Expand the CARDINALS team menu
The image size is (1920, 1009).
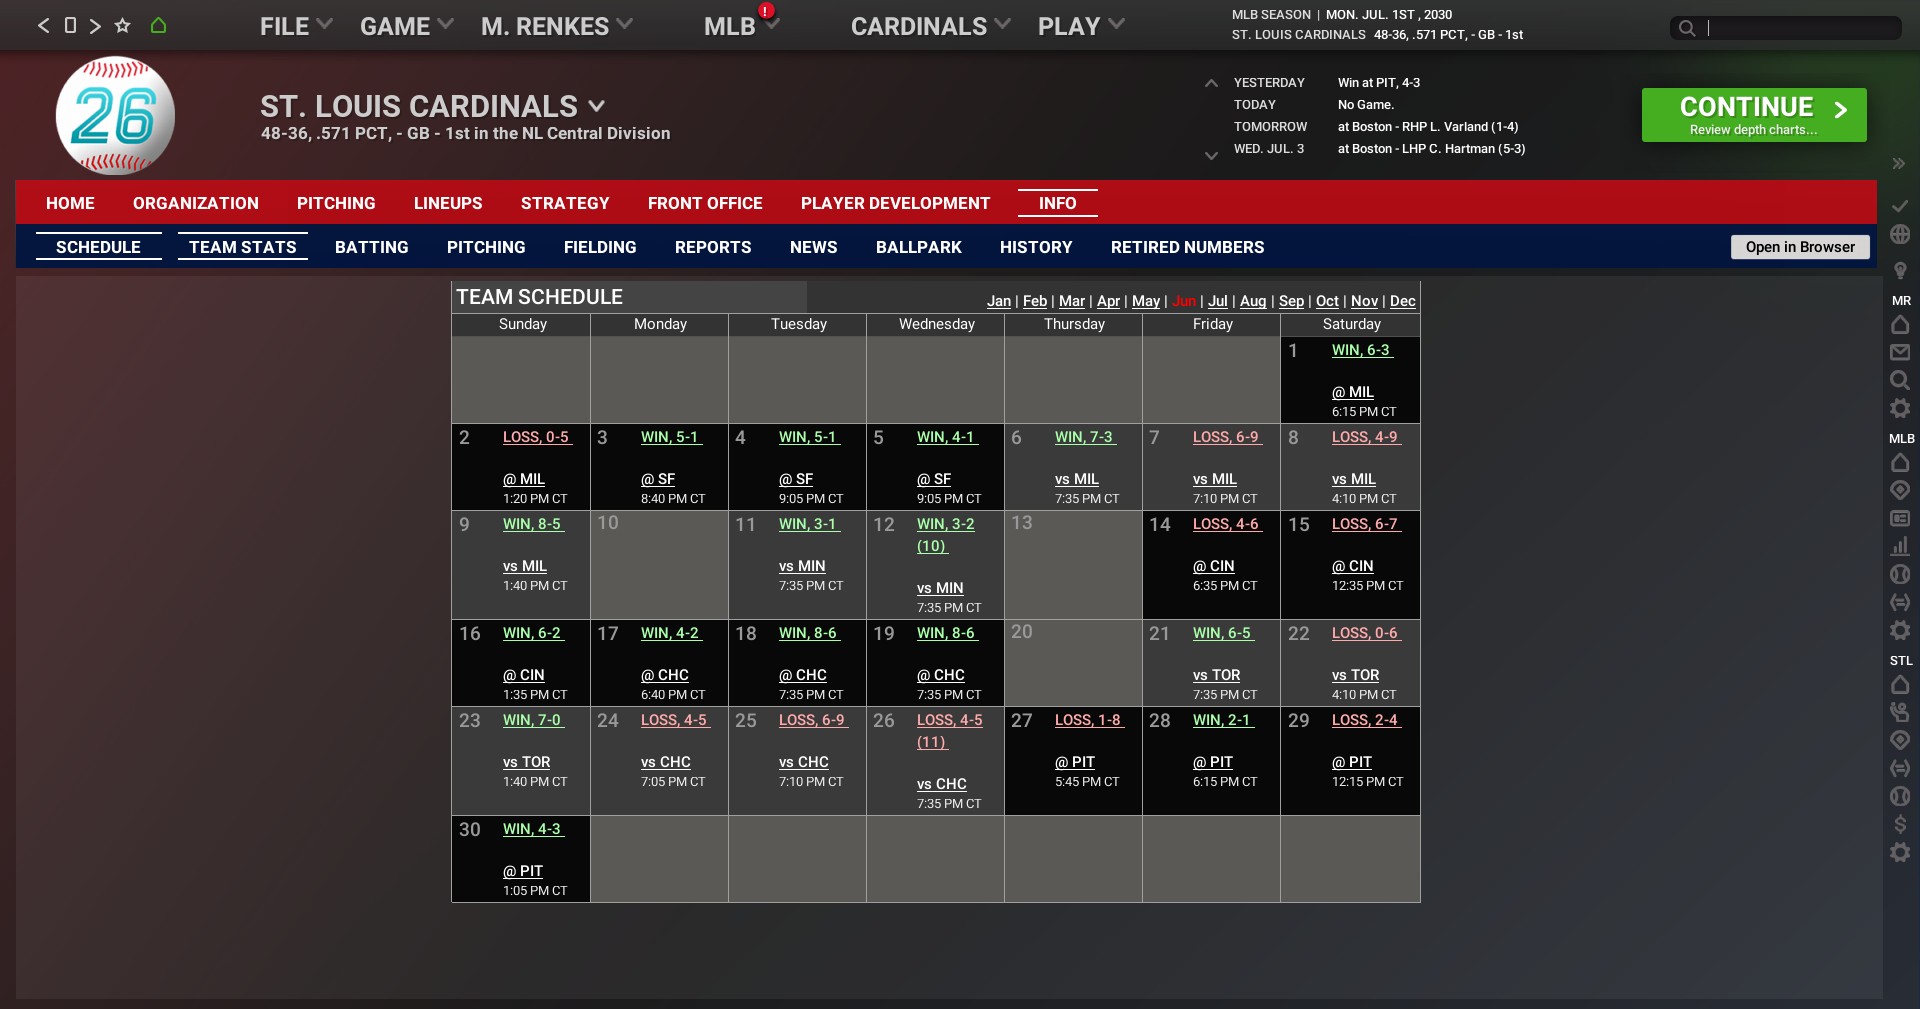(931, 26)
